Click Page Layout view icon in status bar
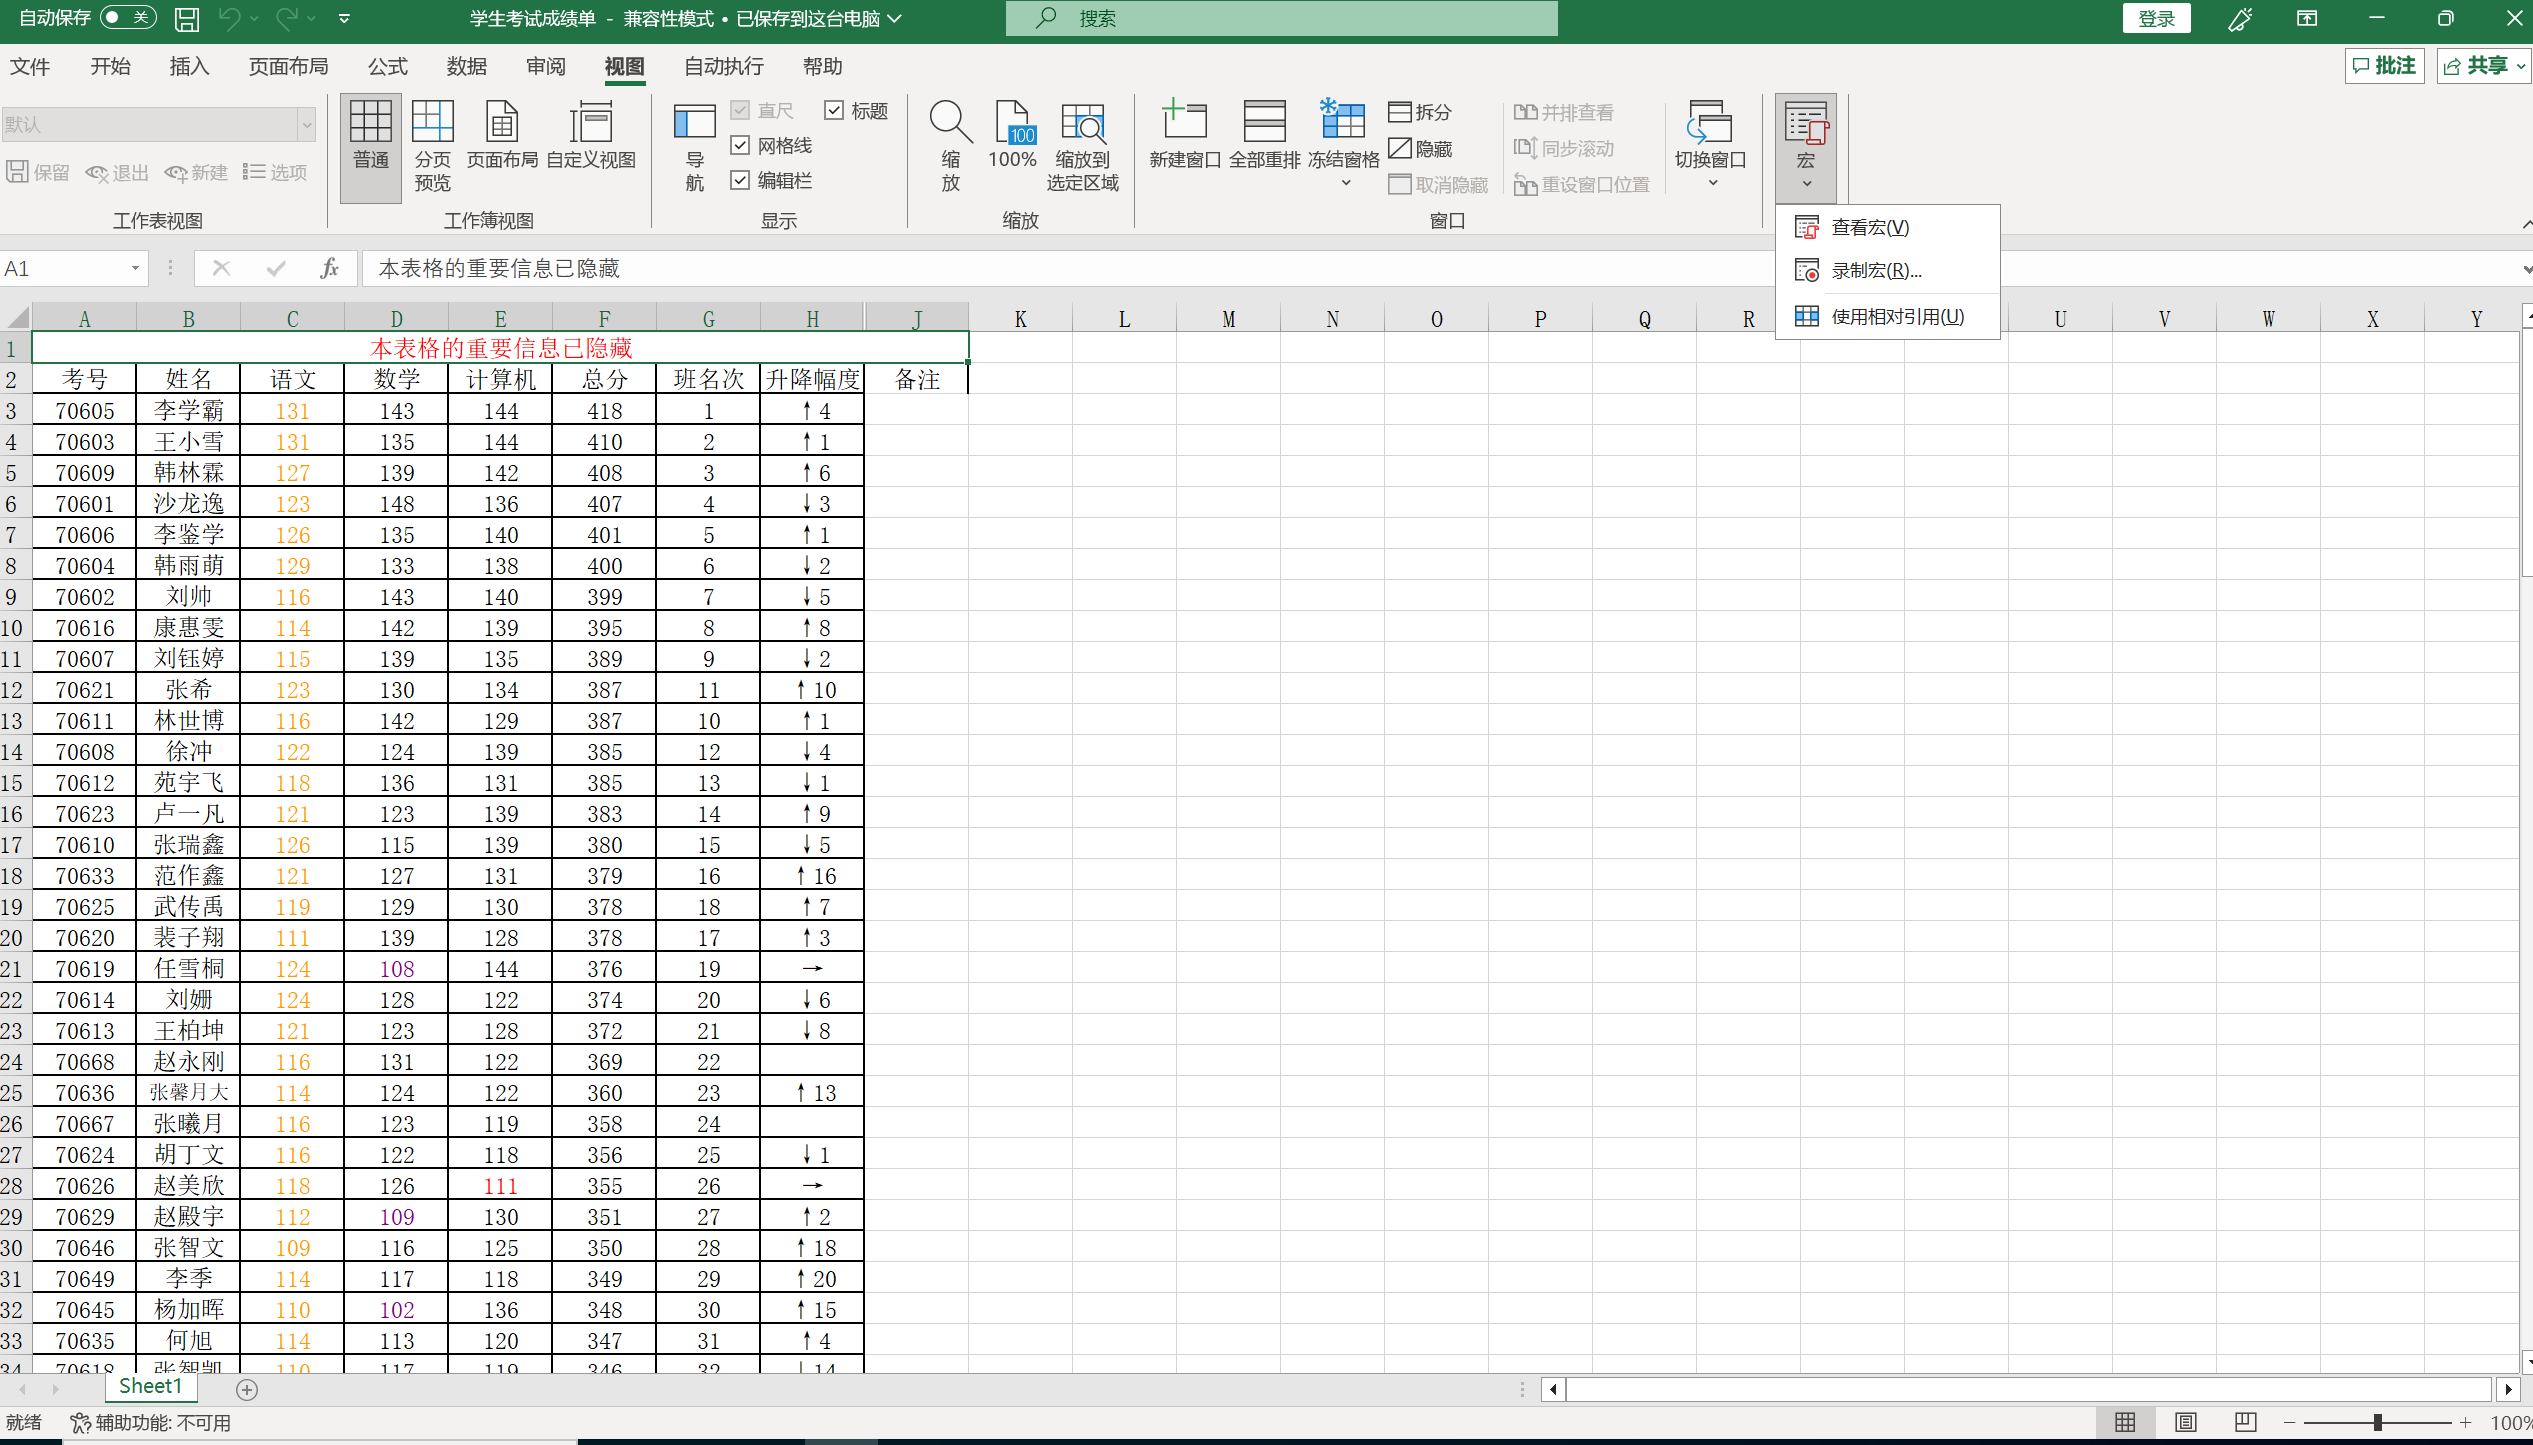Screen dimensions: 2533x1445 coord(2186,1422)
